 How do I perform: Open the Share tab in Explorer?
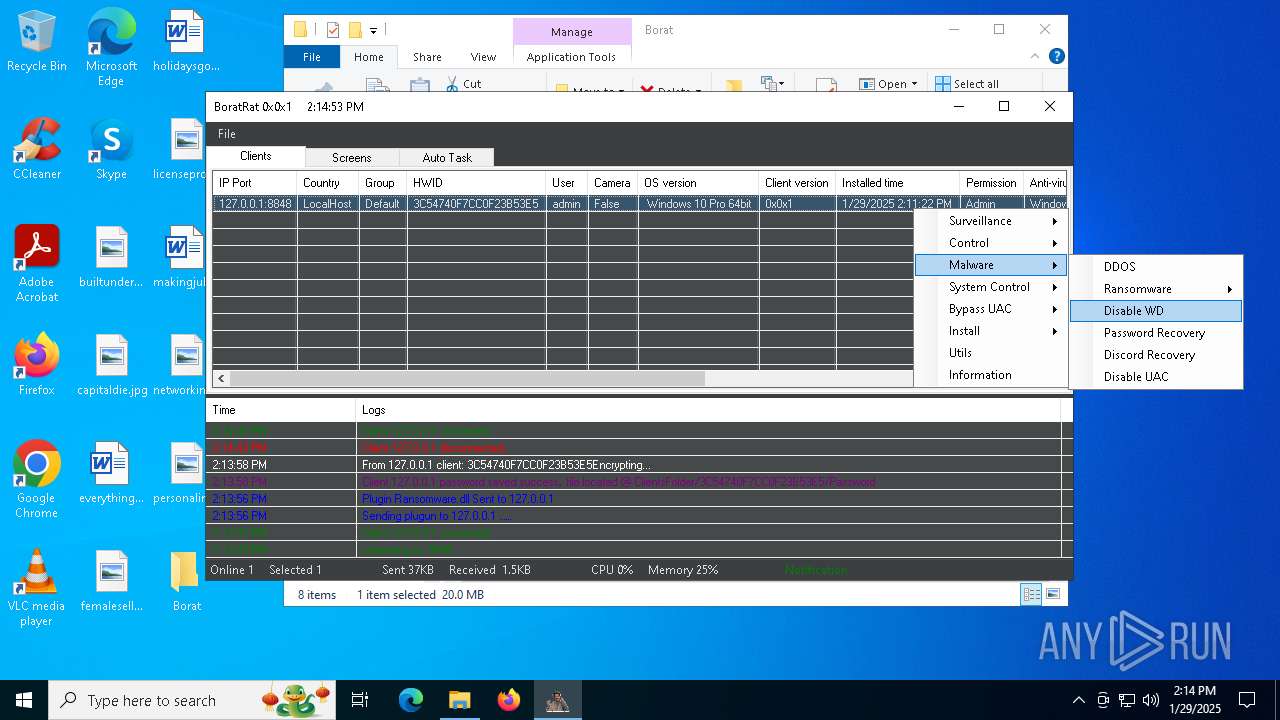(427, 57)
